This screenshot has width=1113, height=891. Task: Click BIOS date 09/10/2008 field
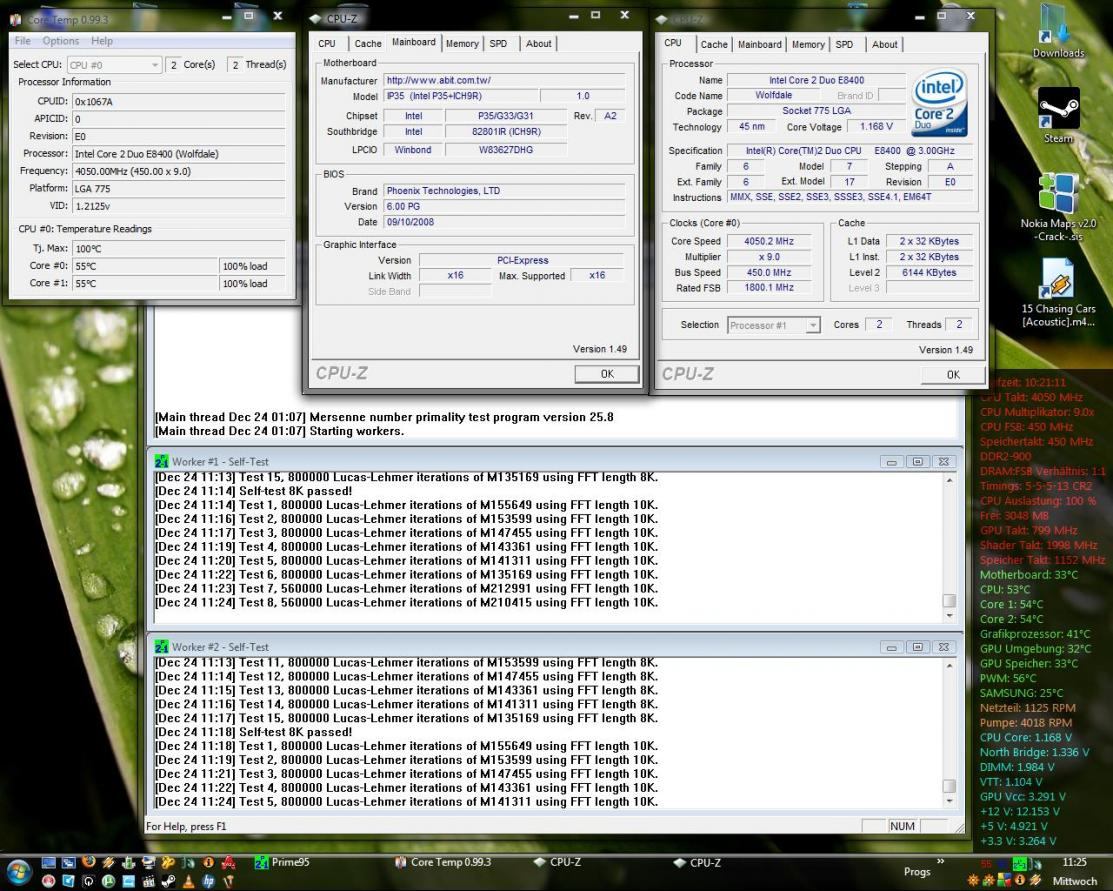(x=505, y=222)
